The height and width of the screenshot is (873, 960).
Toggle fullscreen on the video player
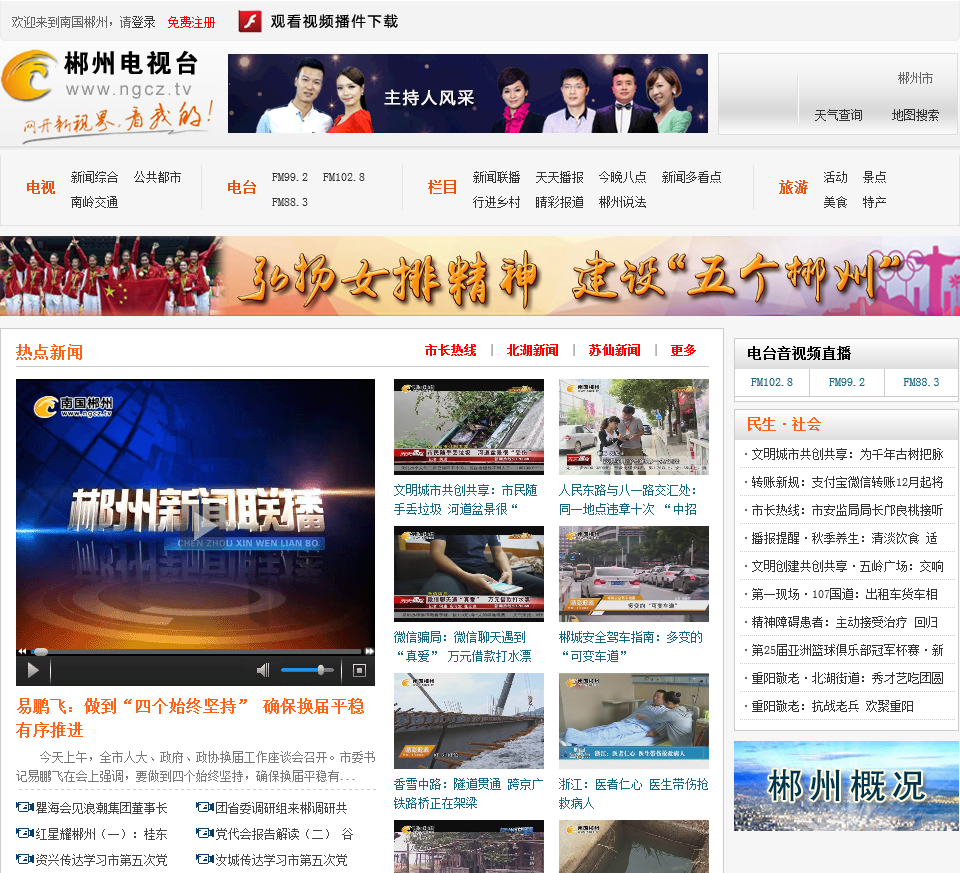click(x=359, y=670)
